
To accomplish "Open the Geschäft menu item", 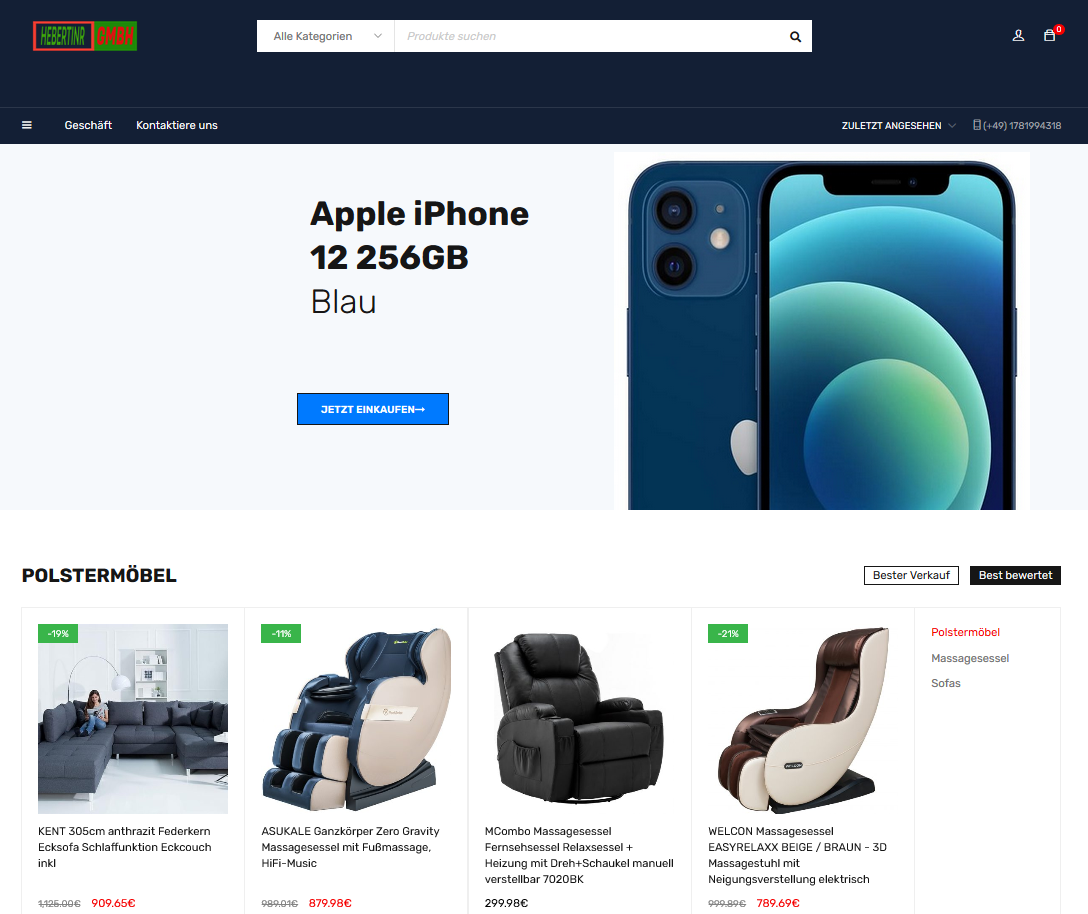I will click(x=88, y=125).
